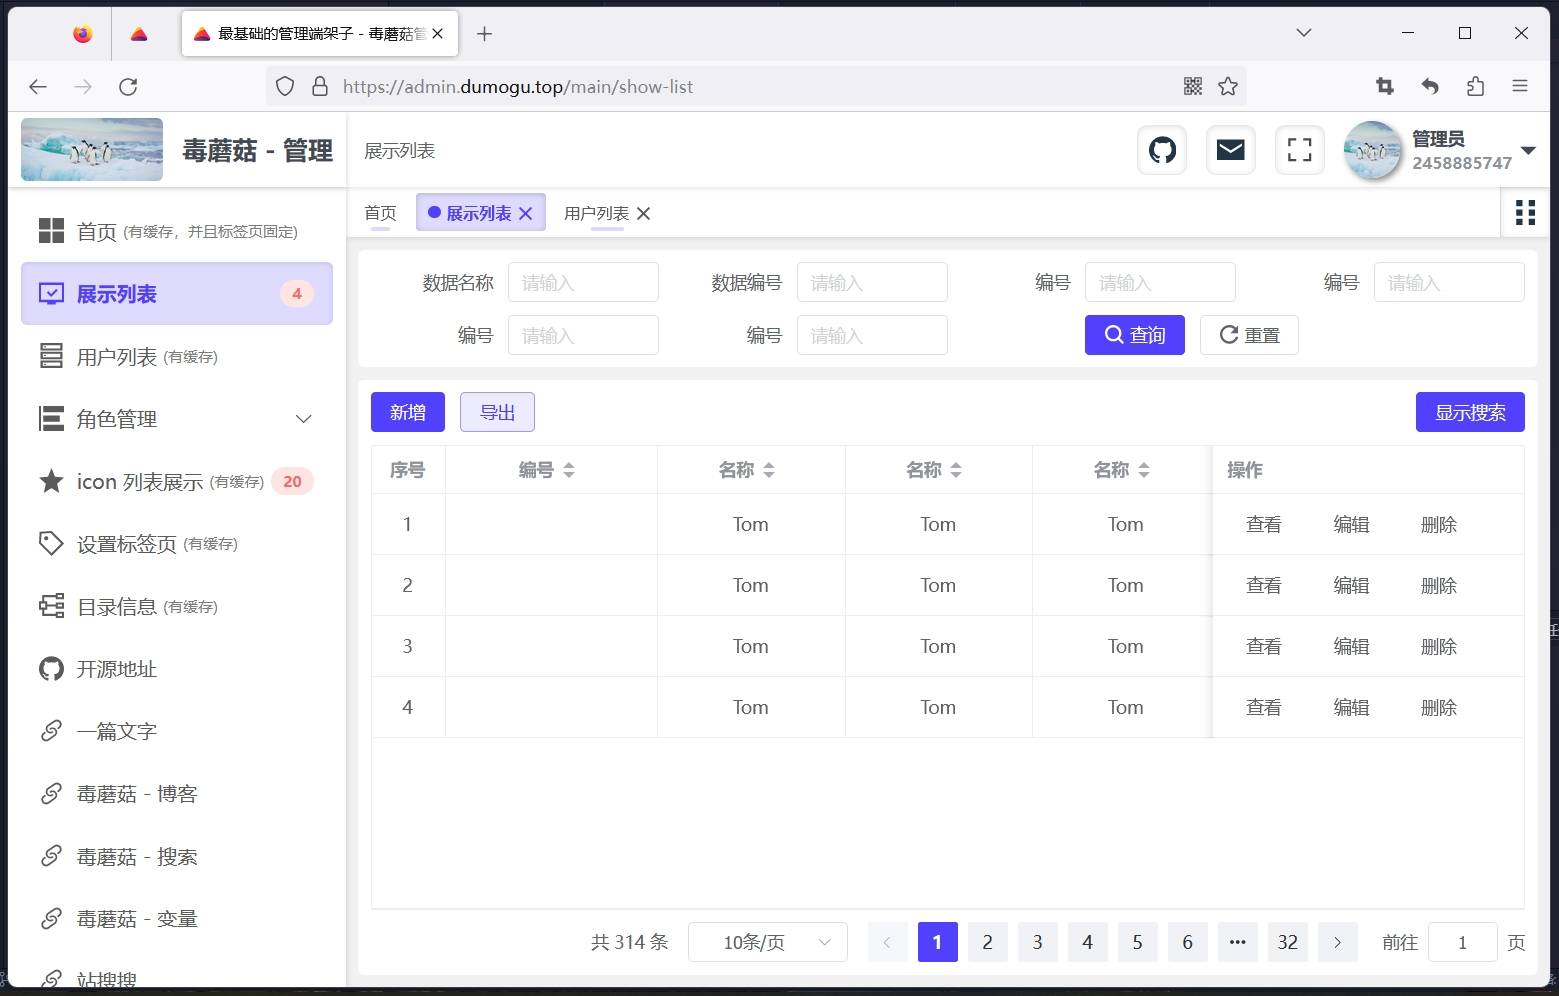Screen dimensions: 1559x996
Task: Switch to the second pinned tab
Action: point(139,34)
